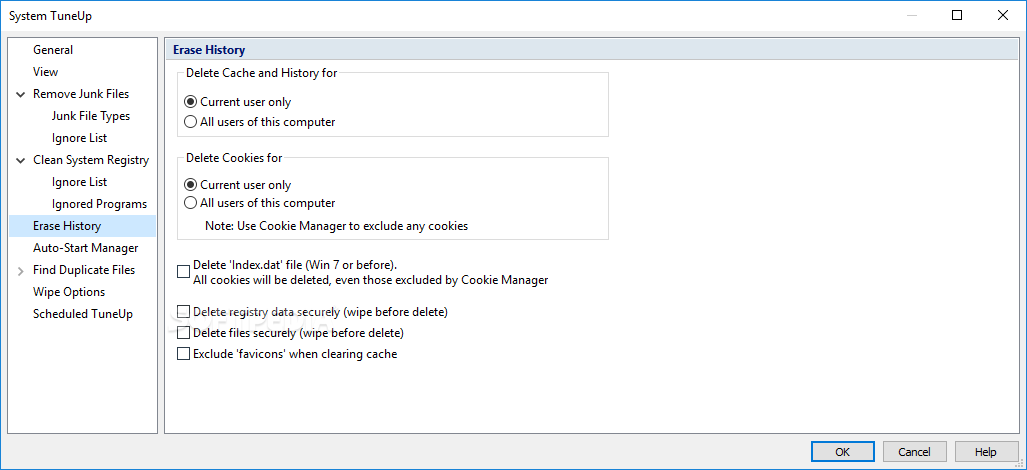Click the 'Delete Cookies for' group label
1027x470 pixels.
click(234, 158)
